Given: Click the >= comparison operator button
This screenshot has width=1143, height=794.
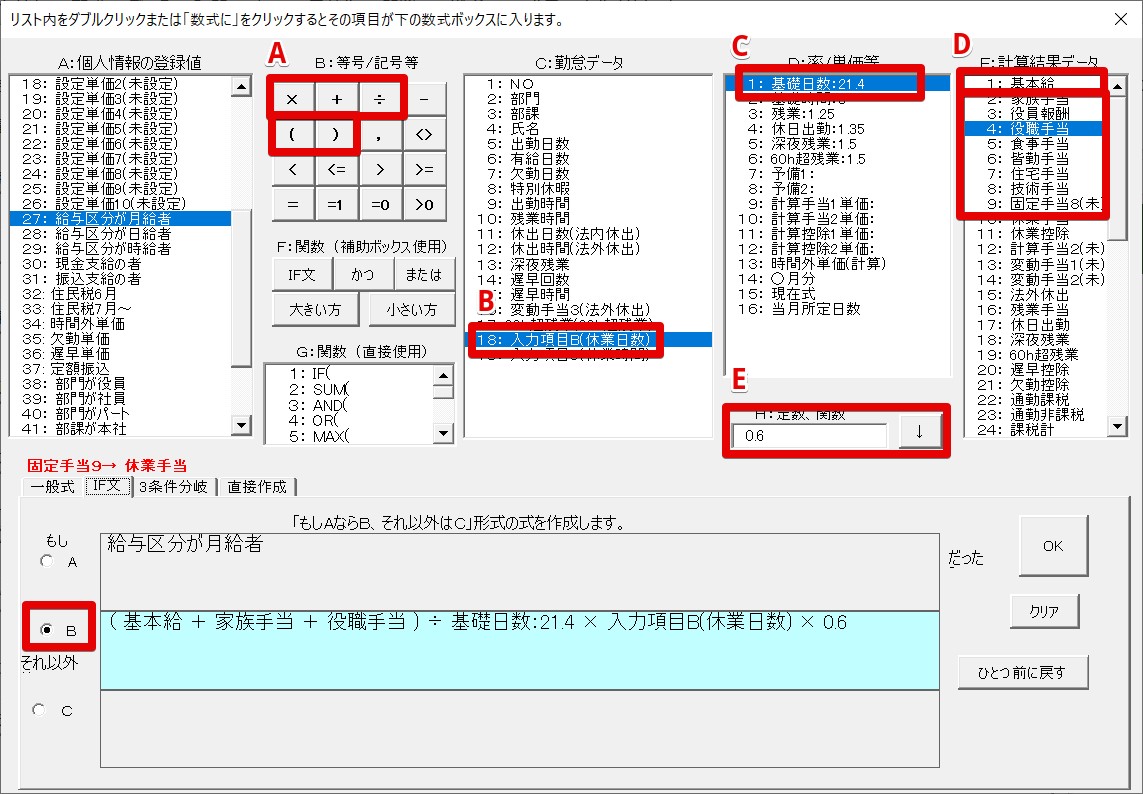Looking at the screenshot, I should 424,169.
